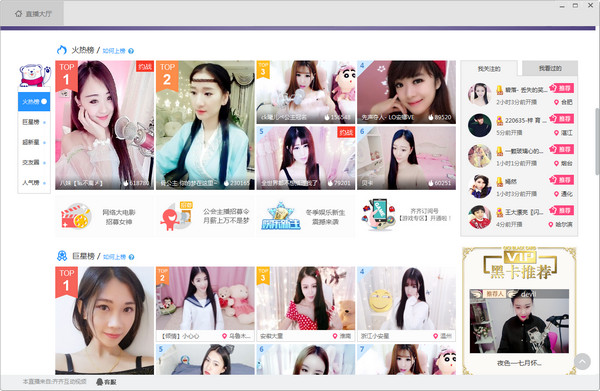Click 推荐 tag on the 通化 streamer row

tap(561, 180)
